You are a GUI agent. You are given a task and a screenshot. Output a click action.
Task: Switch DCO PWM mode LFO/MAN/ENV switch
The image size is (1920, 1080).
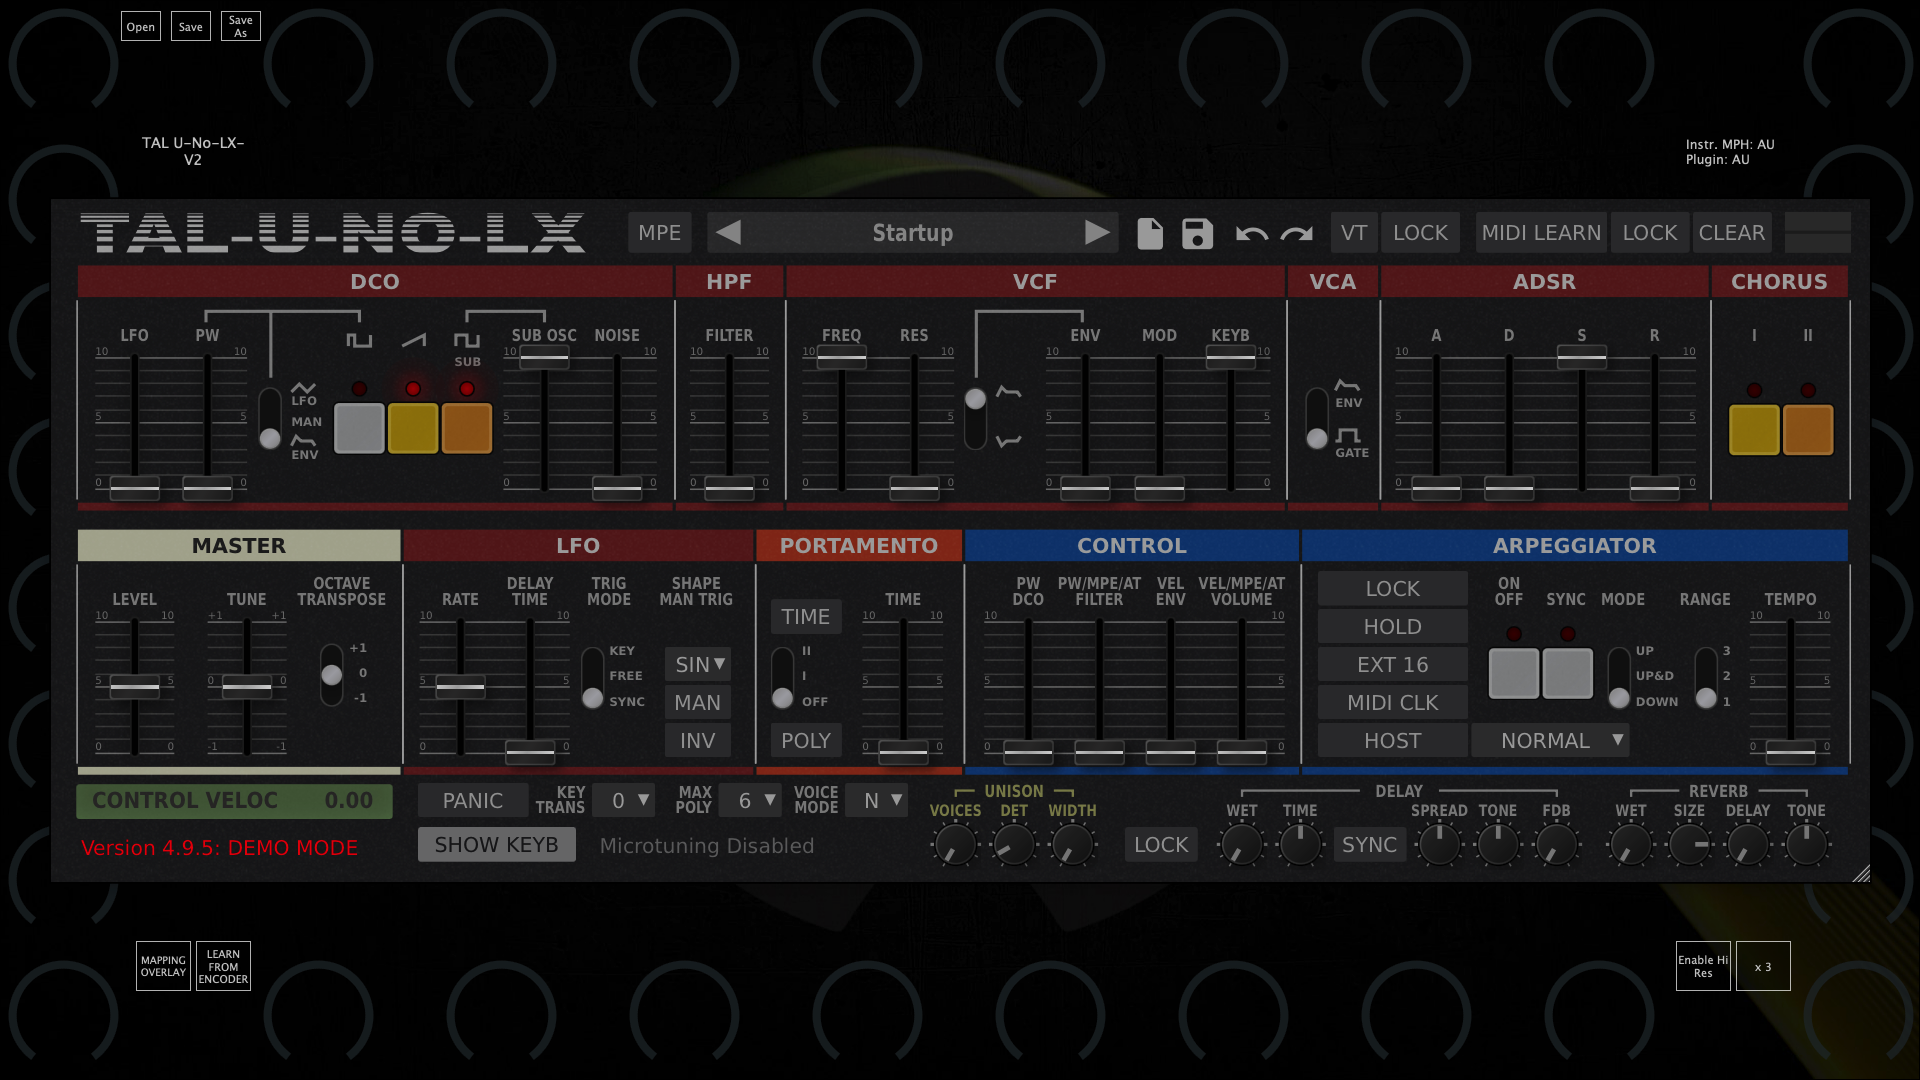tap(270, 419)
